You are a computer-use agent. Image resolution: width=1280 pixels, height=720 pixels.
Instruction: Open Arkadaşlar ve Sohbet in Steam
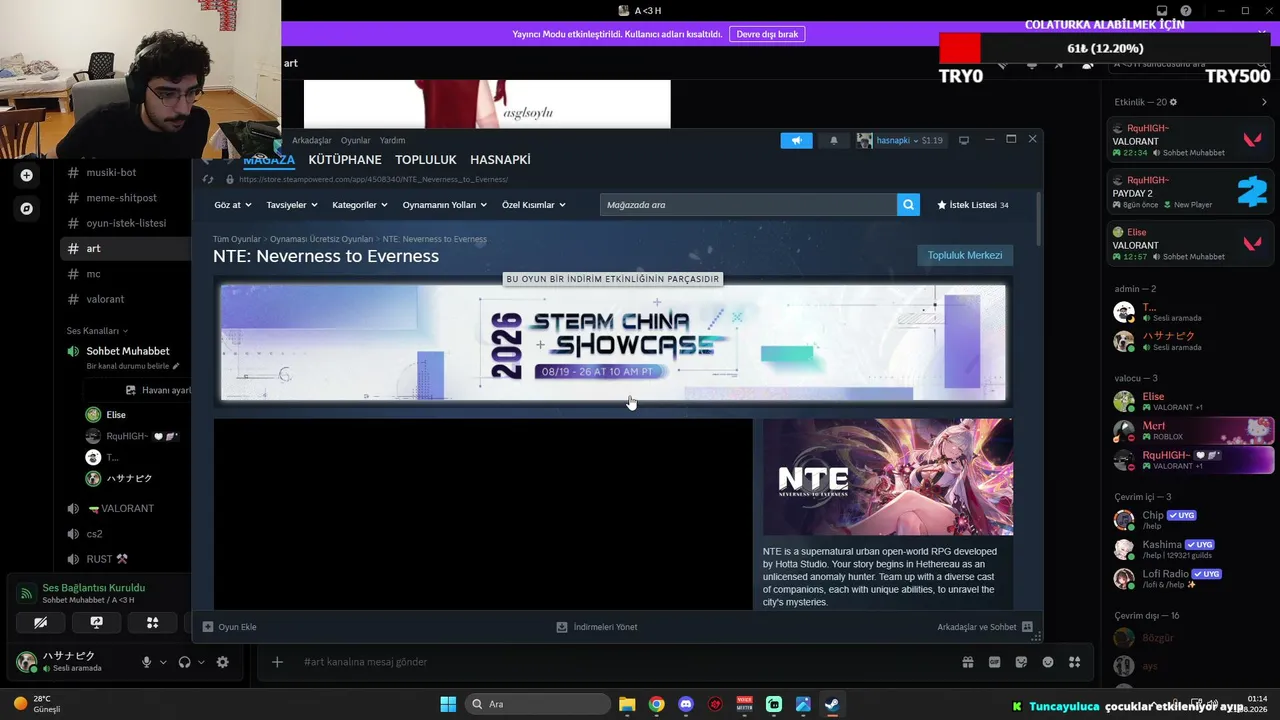tap(985, 627)
